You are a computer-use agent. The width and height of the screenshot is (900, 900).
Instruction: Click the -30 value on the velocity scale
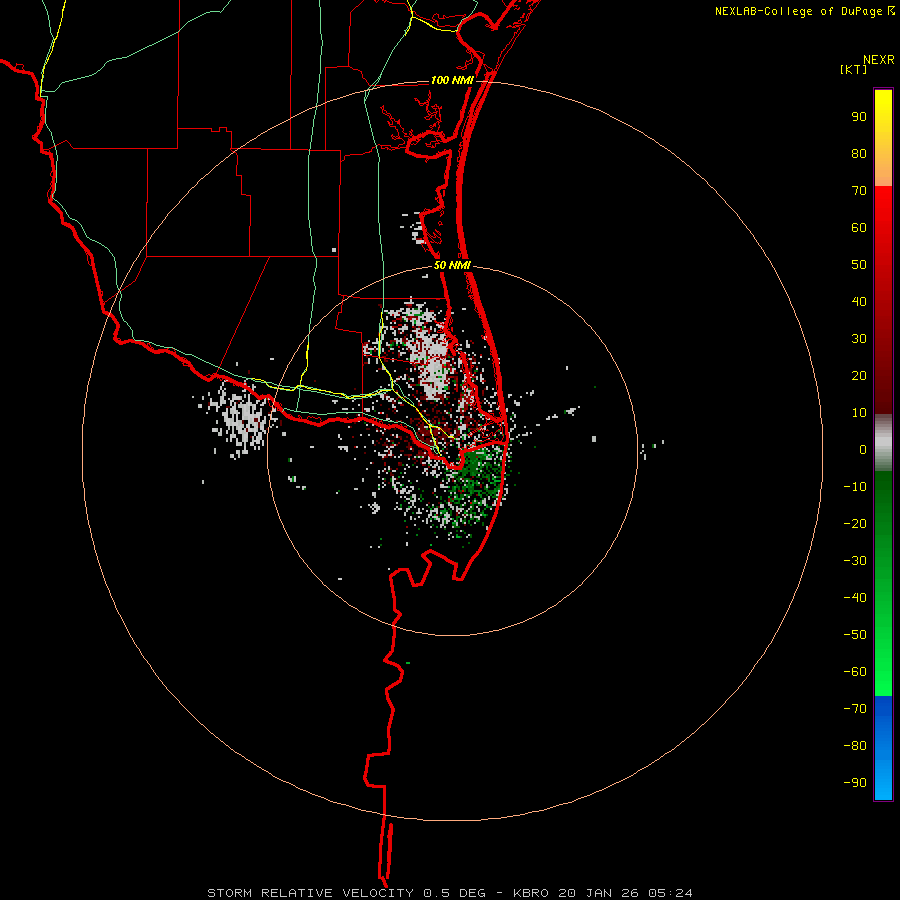[855, 561]
